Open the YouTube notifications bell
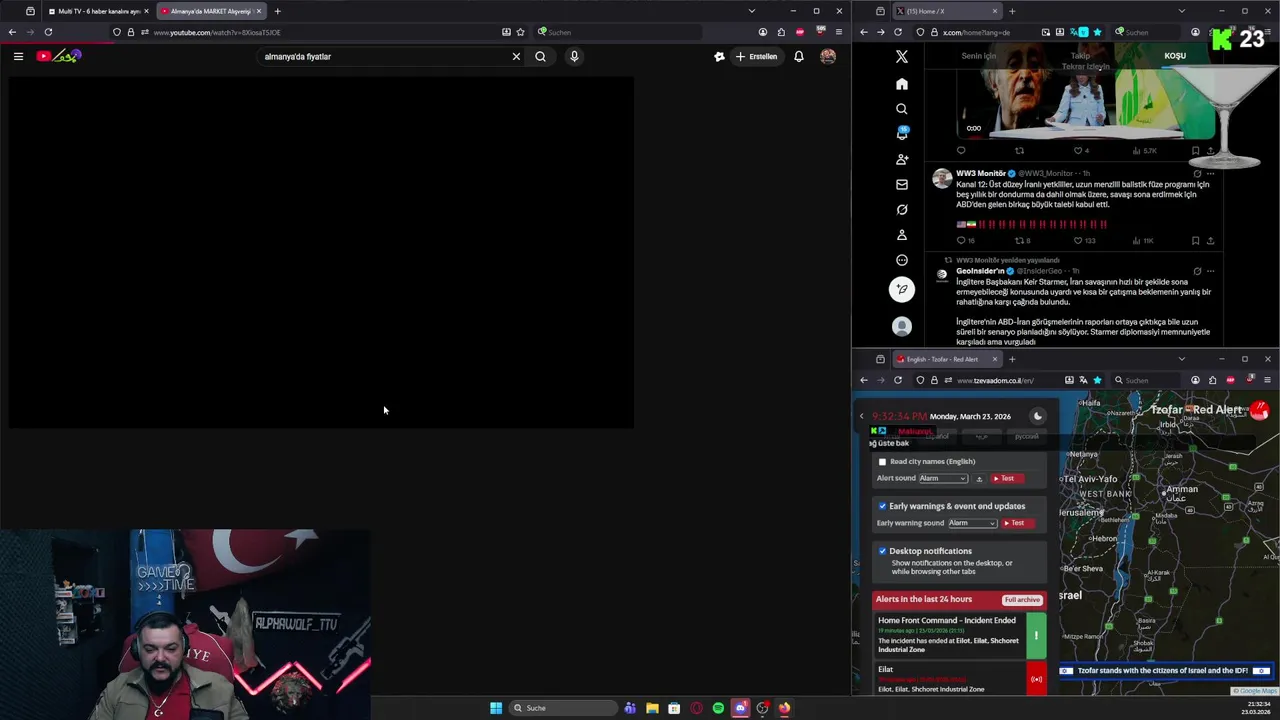Screen dimensions: 1280x720 [x=799, y=57]
